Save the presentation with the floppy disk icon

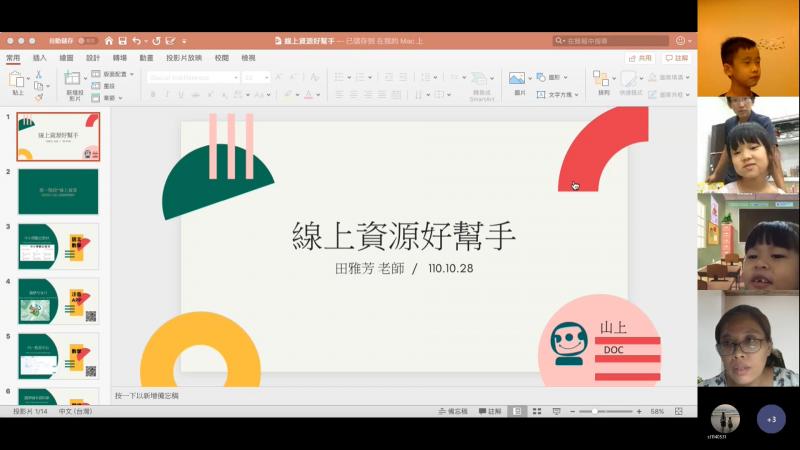coord(122,41)
